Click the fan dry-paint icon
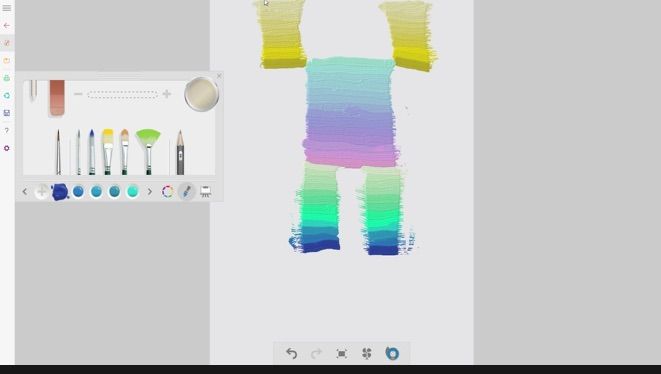661x374 pixels. click(x=367, y=353)
